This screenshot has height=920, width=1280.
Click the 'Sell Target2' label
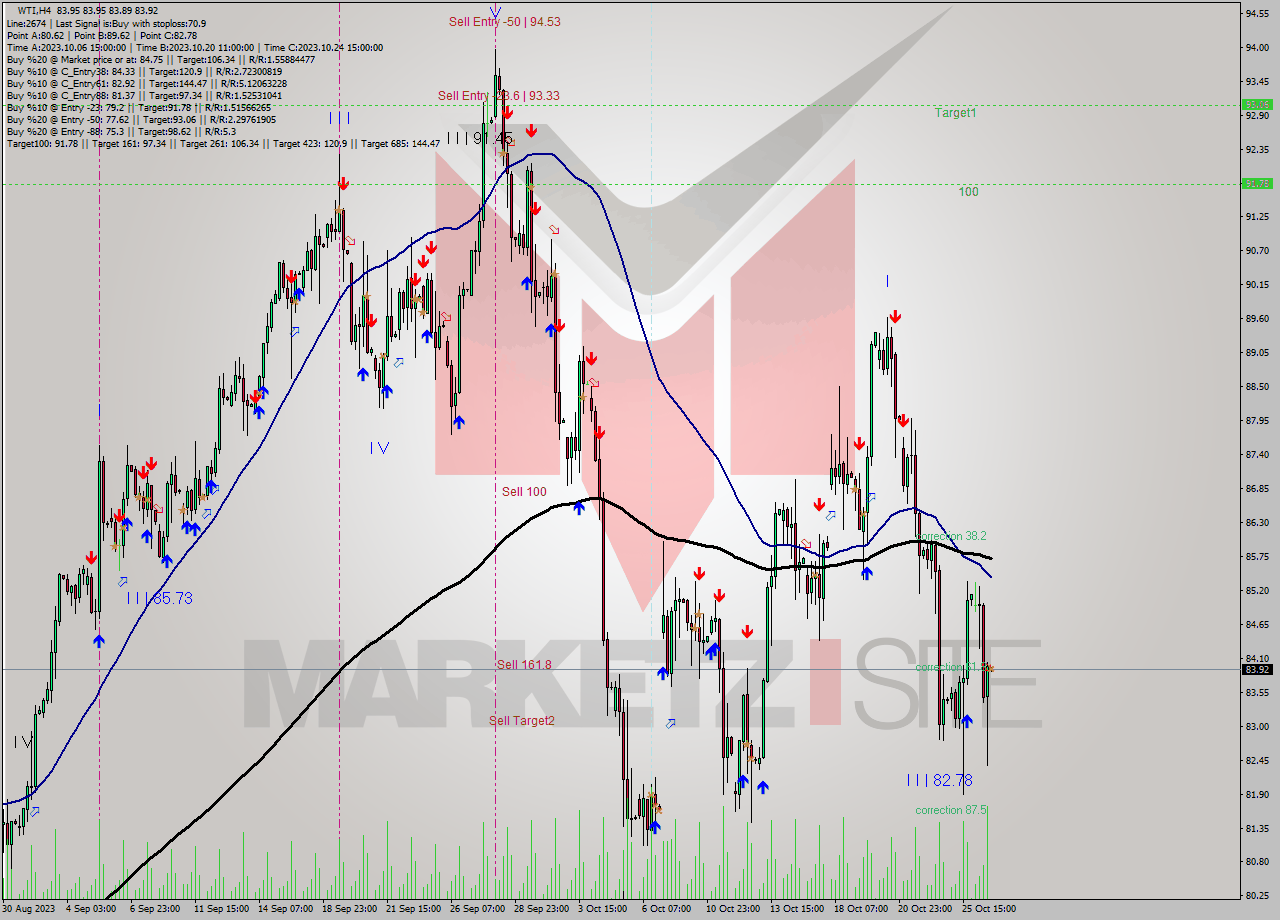522,720
